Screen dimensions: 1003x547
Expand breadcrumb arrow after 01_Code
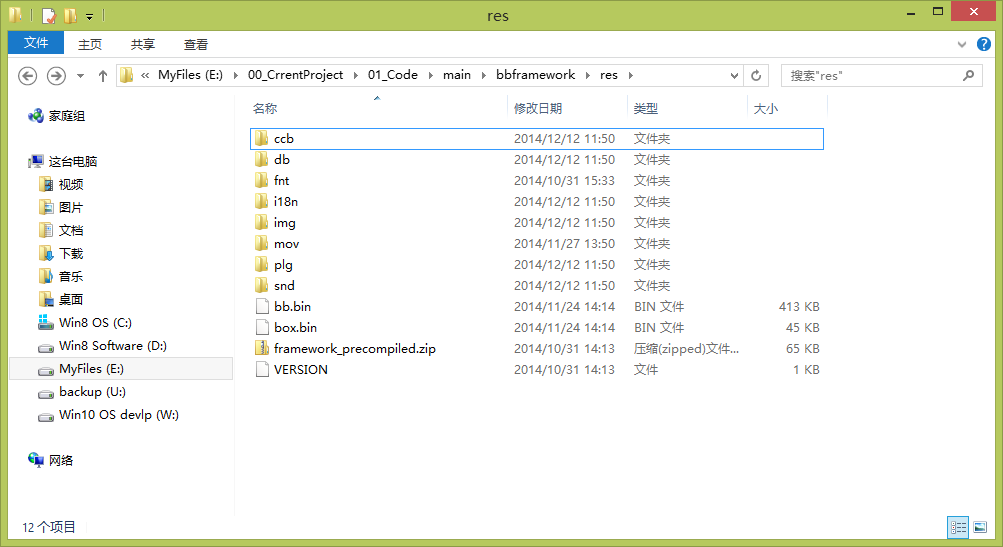(x=430, y=75)
